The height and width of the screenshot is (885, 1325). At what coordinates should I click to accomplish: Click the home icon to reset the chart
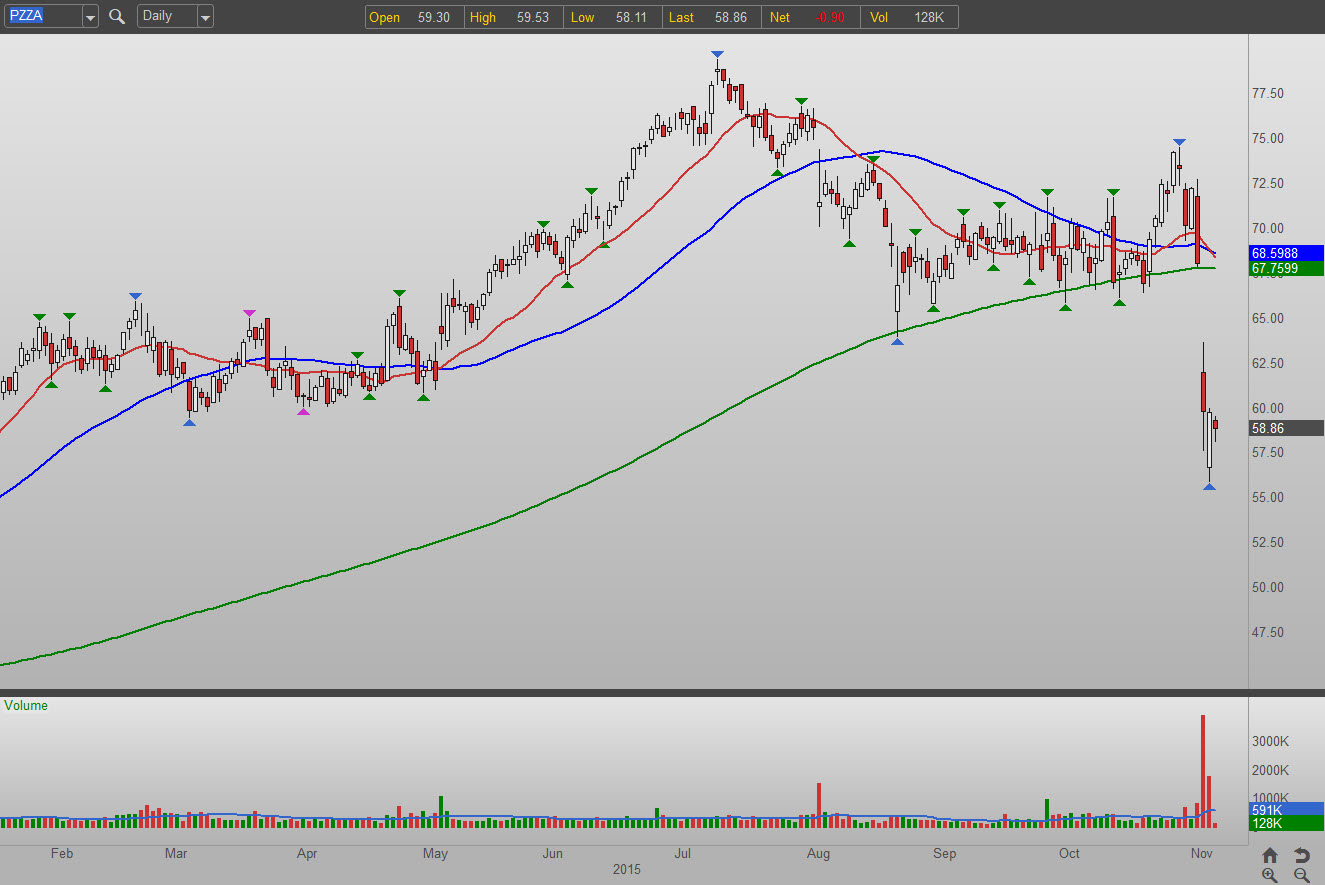[x=1270, y=855]
